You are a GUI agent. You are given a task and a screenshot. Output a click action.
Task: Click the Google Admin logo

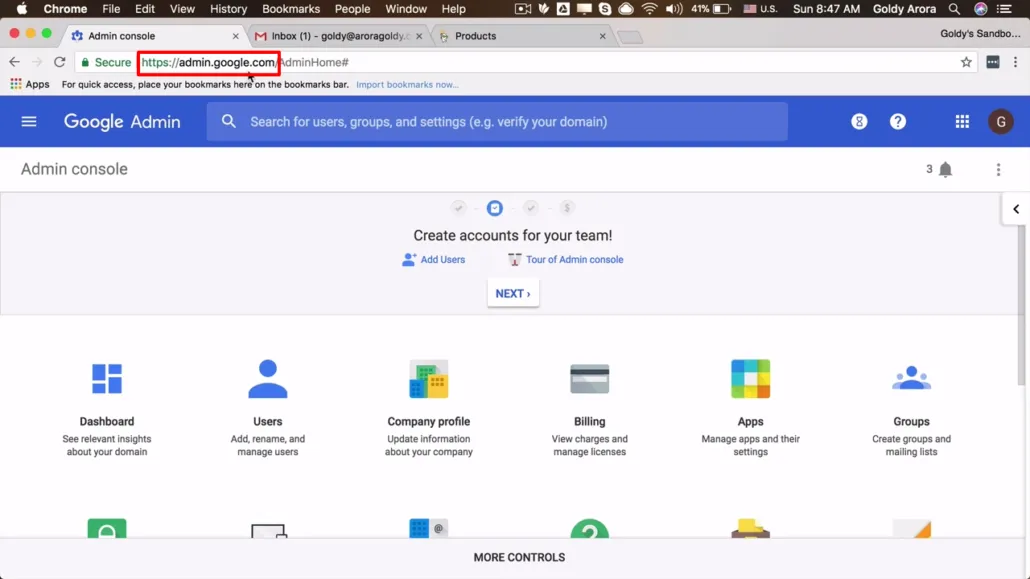122,122
